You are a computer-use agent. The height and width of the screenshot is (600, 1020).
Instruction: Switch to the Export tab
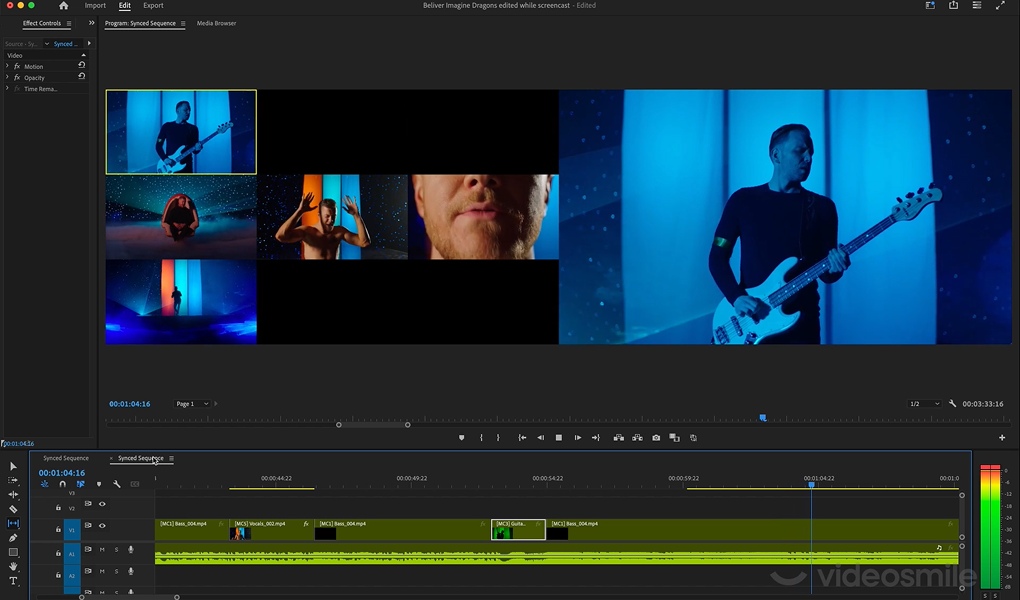[154, 5]
